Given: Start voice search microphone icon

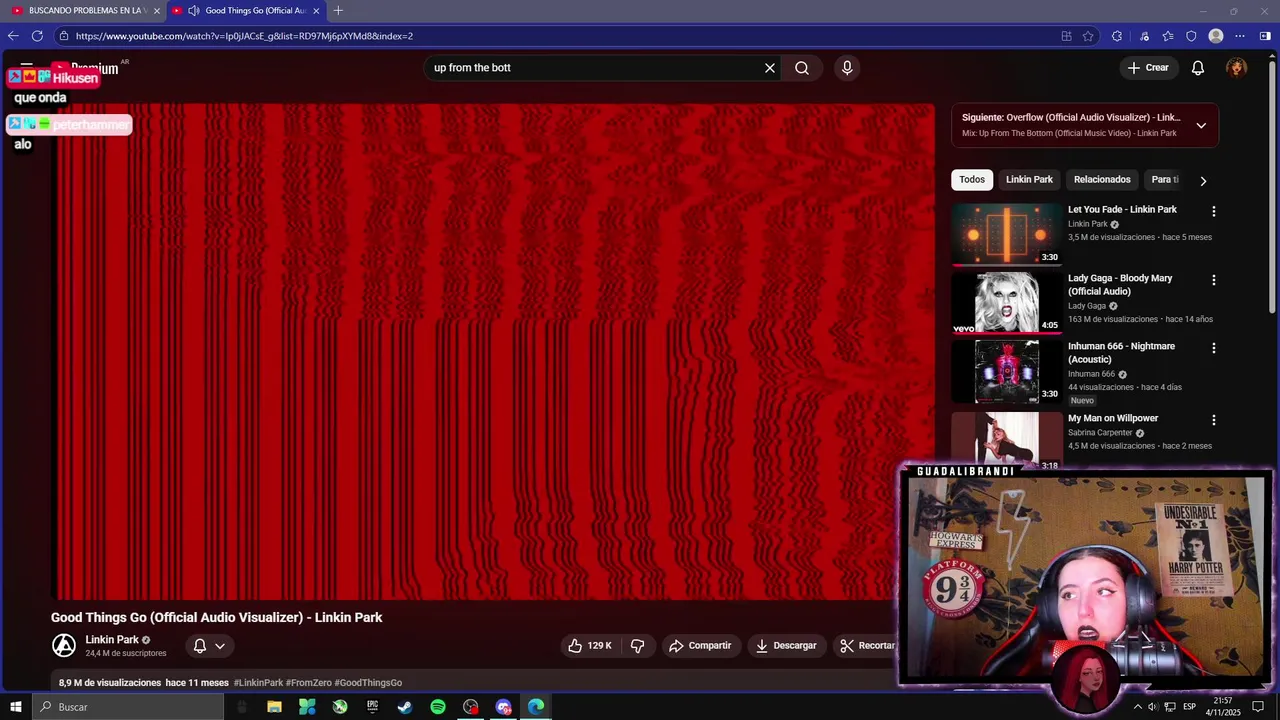Looking at the screenshot, I should [x=847, y=68].
